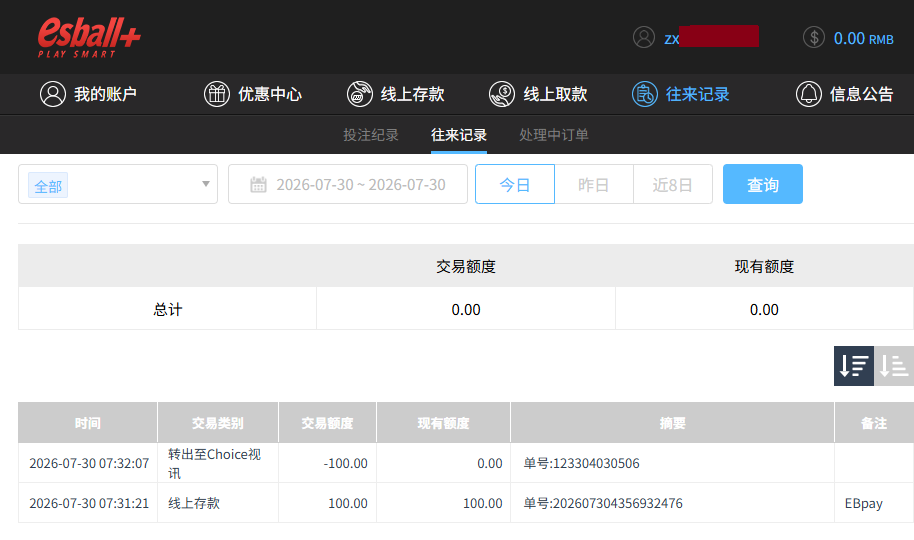Open the 线上存款 menu label

click(413, 94)
